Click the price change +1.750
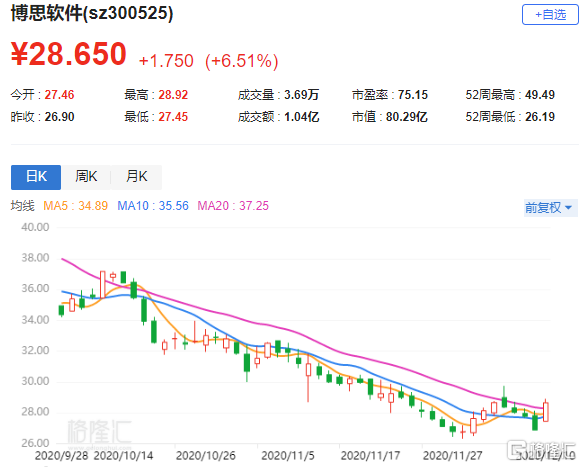The image size is (582, 467). click(x=166, y=61)
